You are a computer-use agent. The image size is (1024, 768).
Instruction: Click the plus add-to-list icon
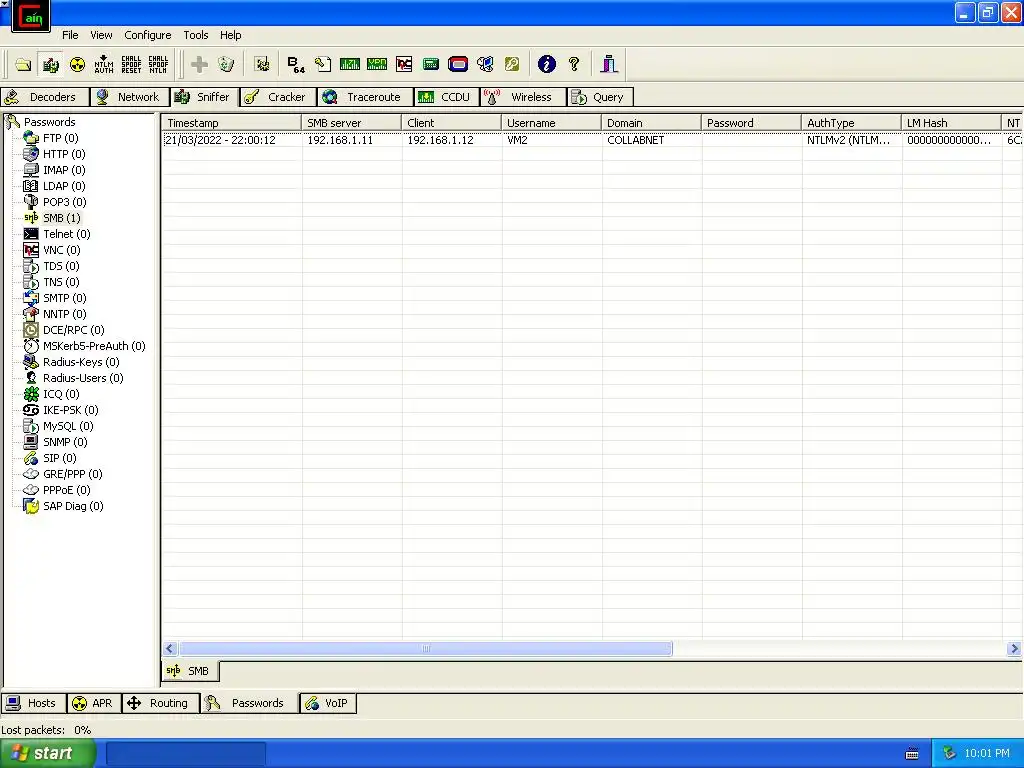point(199,64)
